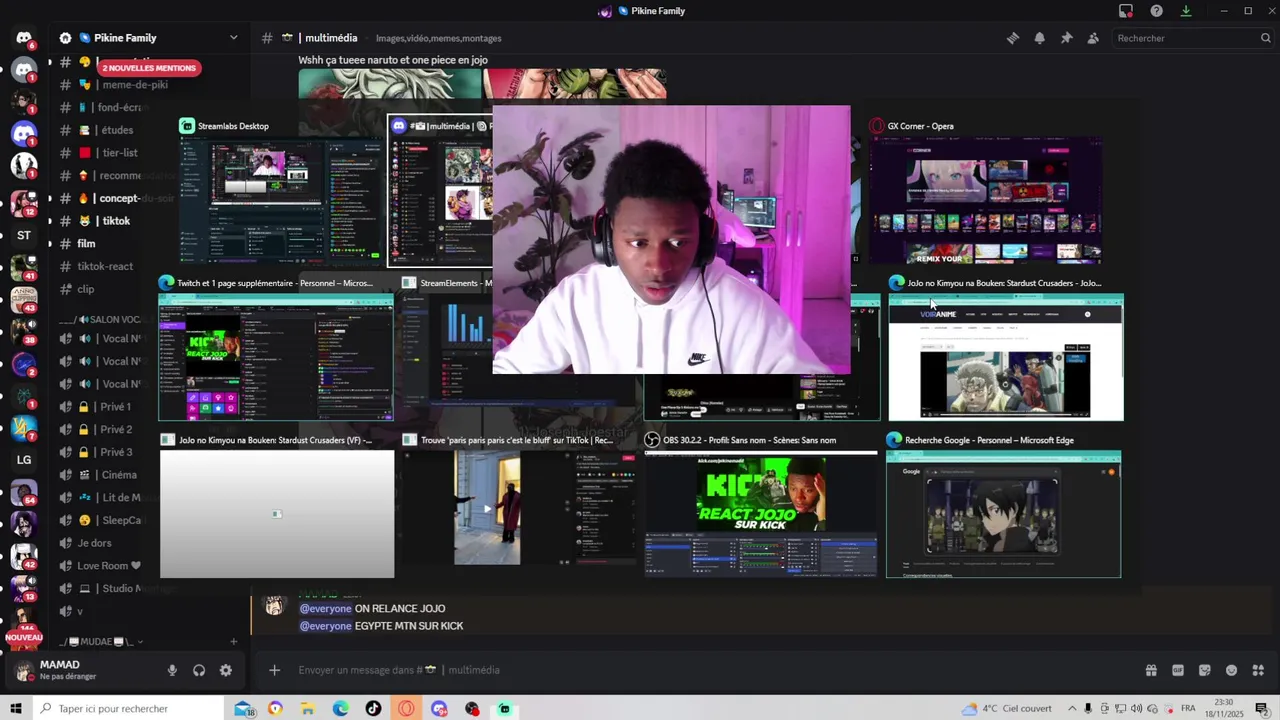Image resolution: width=1280 pixels, height=720 pixels.
Task: Click Windows taskbar search box
Action: click(x=128, y=708)
